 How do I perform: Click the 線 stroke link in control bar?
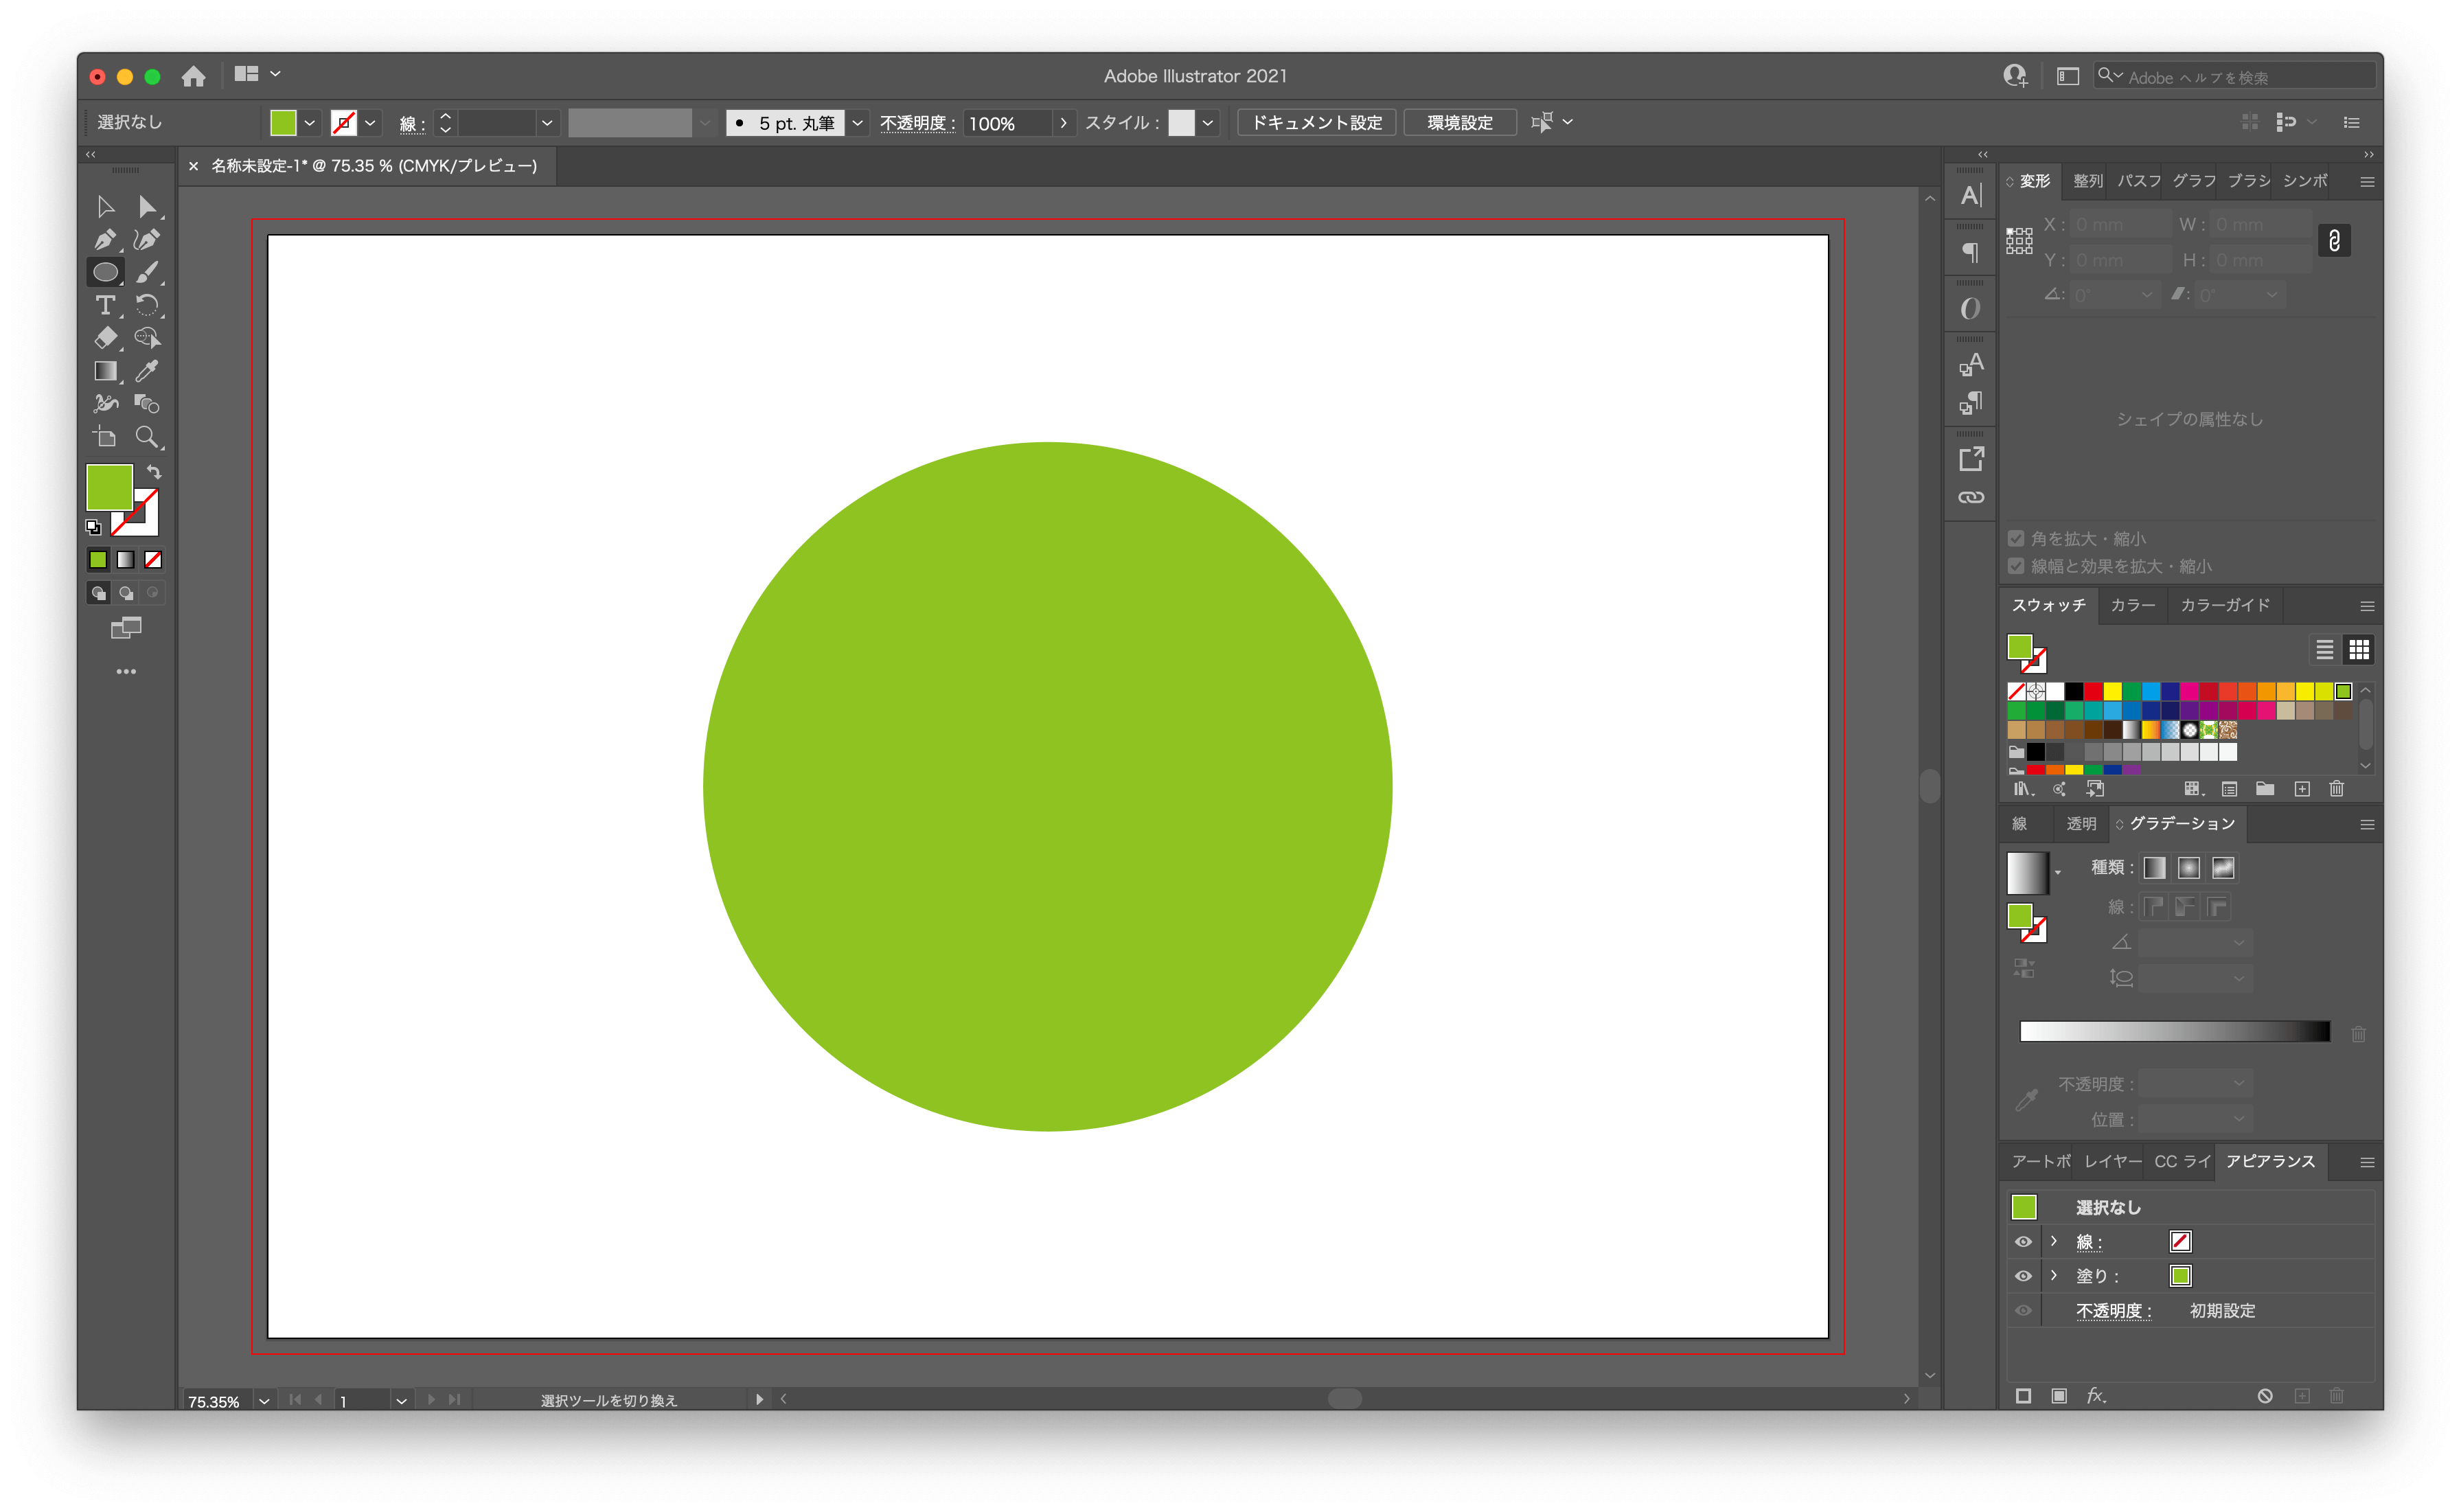tap(411, 124)
